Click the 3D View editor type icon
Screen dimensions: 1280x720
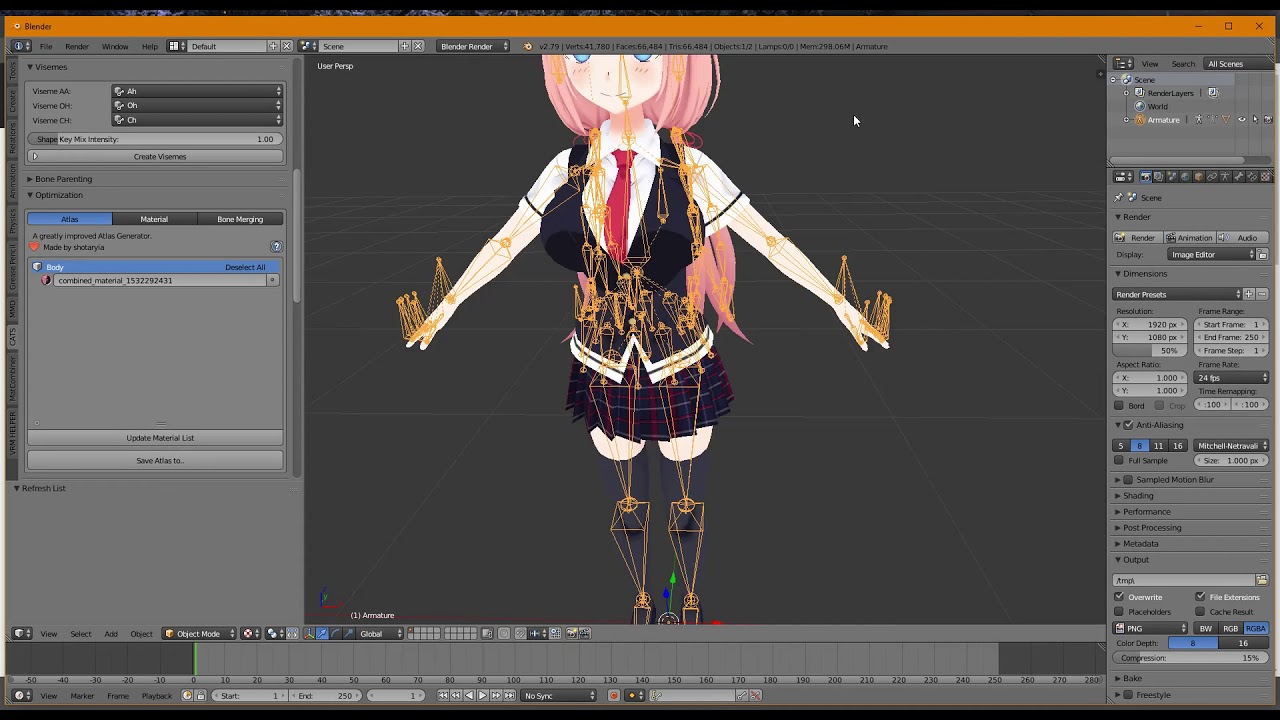(x=20, y=633)
